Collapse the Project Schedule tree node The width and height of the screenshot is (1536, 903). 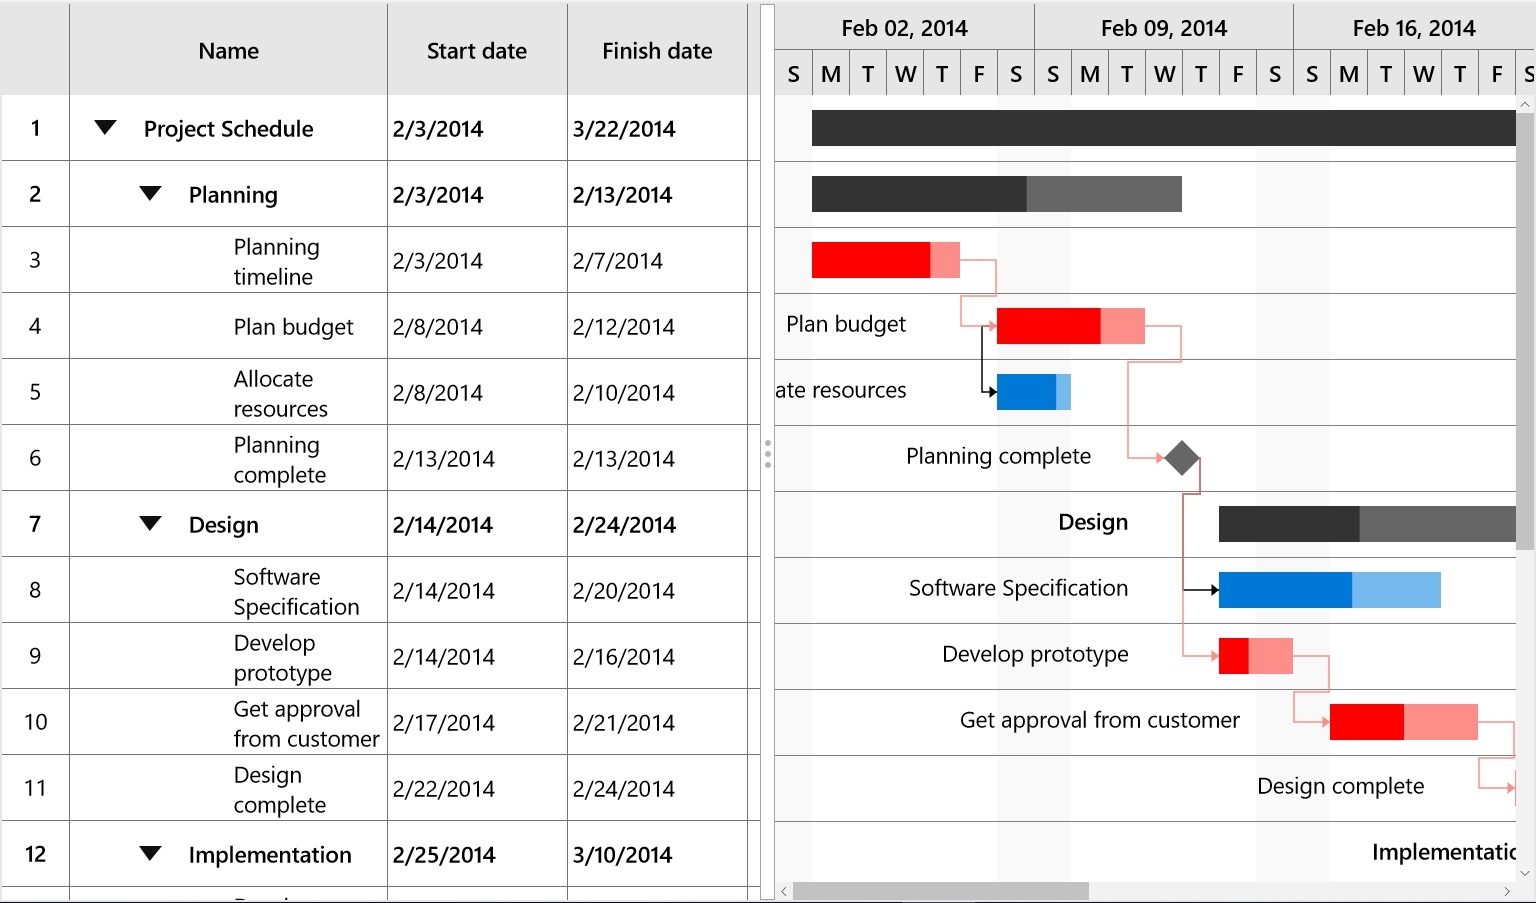(105, 127)
